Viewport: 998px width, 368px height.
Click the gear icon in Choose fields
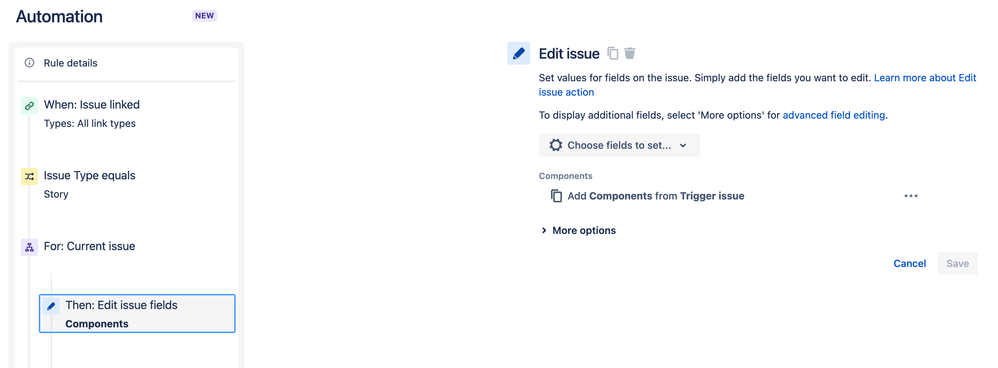coord(556,145)
